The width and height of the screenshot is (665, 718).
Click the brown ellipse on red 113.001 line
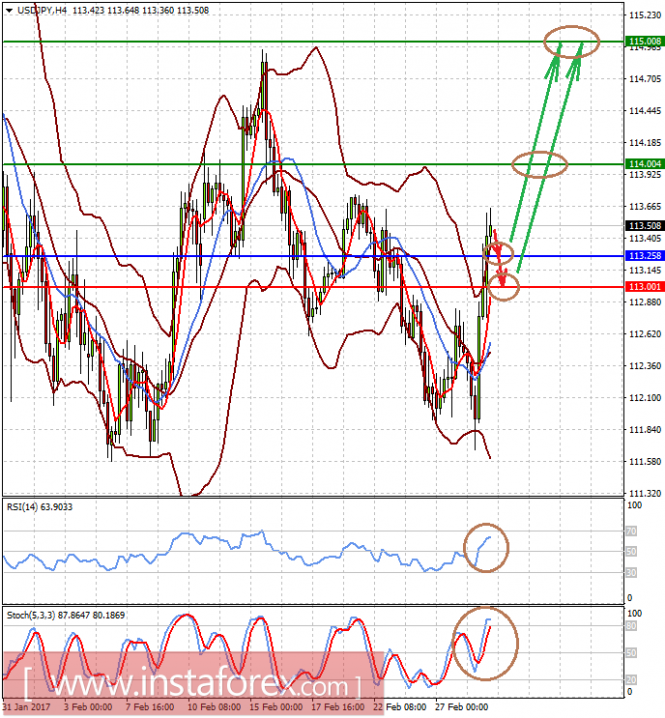coord(504,288)
